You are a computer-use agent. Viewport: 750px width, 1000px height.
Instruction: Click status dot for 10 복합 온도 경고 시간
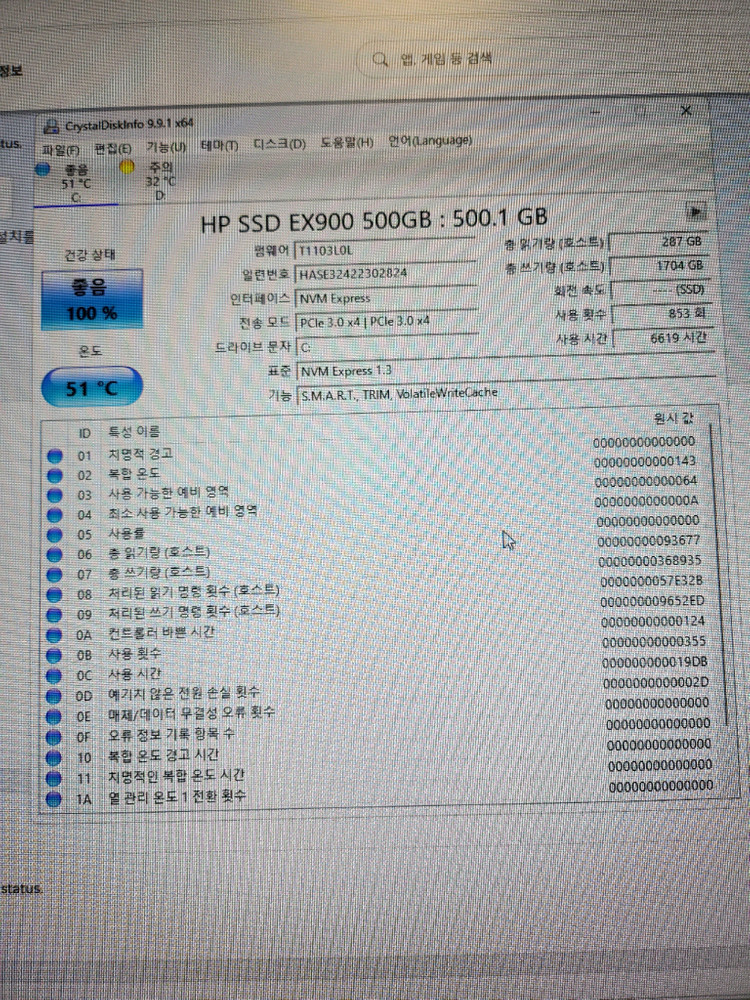[x=54, y=758]
